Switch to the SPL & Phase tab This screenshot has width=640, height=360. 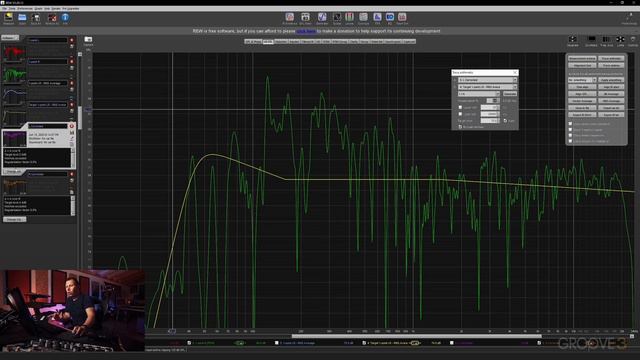[253, 41]
